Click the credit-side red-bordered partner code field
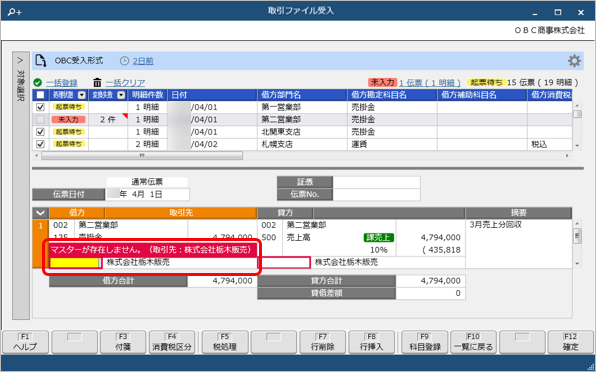The image size is (596, 372). [284, 262]
